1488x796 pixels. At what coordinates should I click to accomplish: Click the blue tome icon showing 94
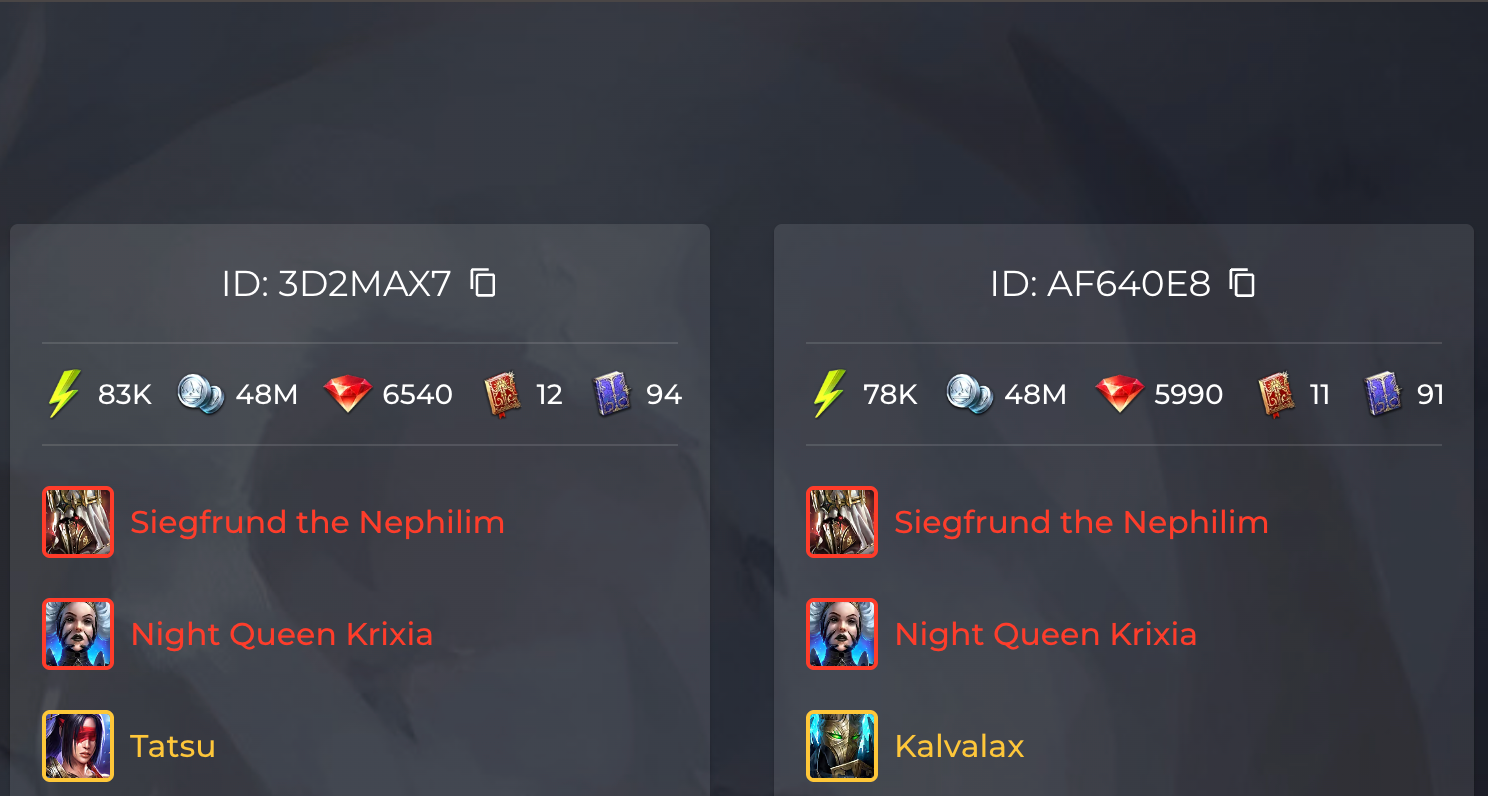pos(612,394)
